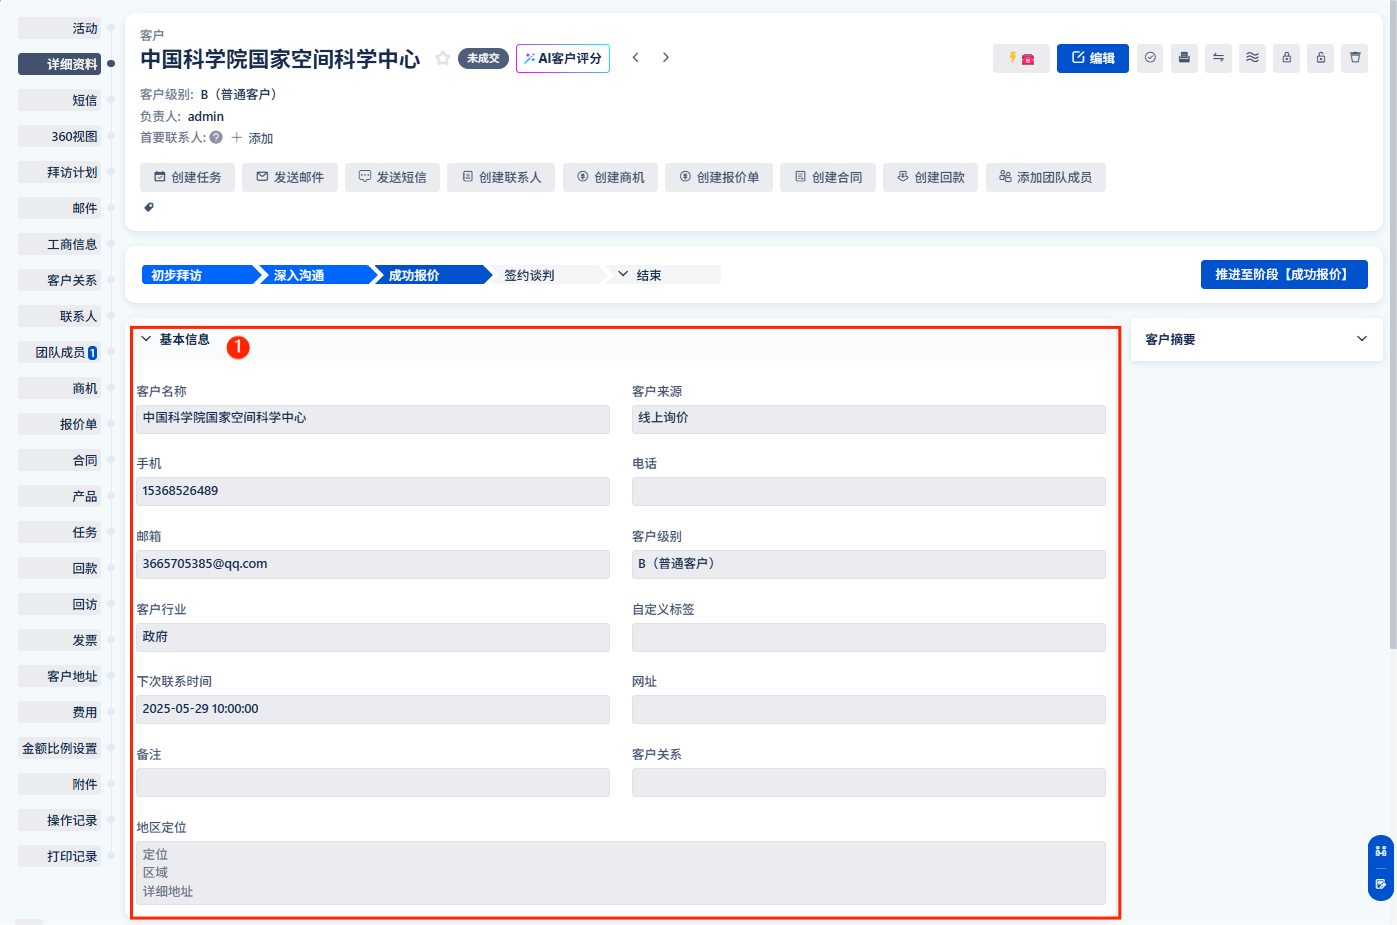Open 团队成员 in left sidebar
The height and width of the screenshot is (925, 1397).
click(x=59, y=352)
